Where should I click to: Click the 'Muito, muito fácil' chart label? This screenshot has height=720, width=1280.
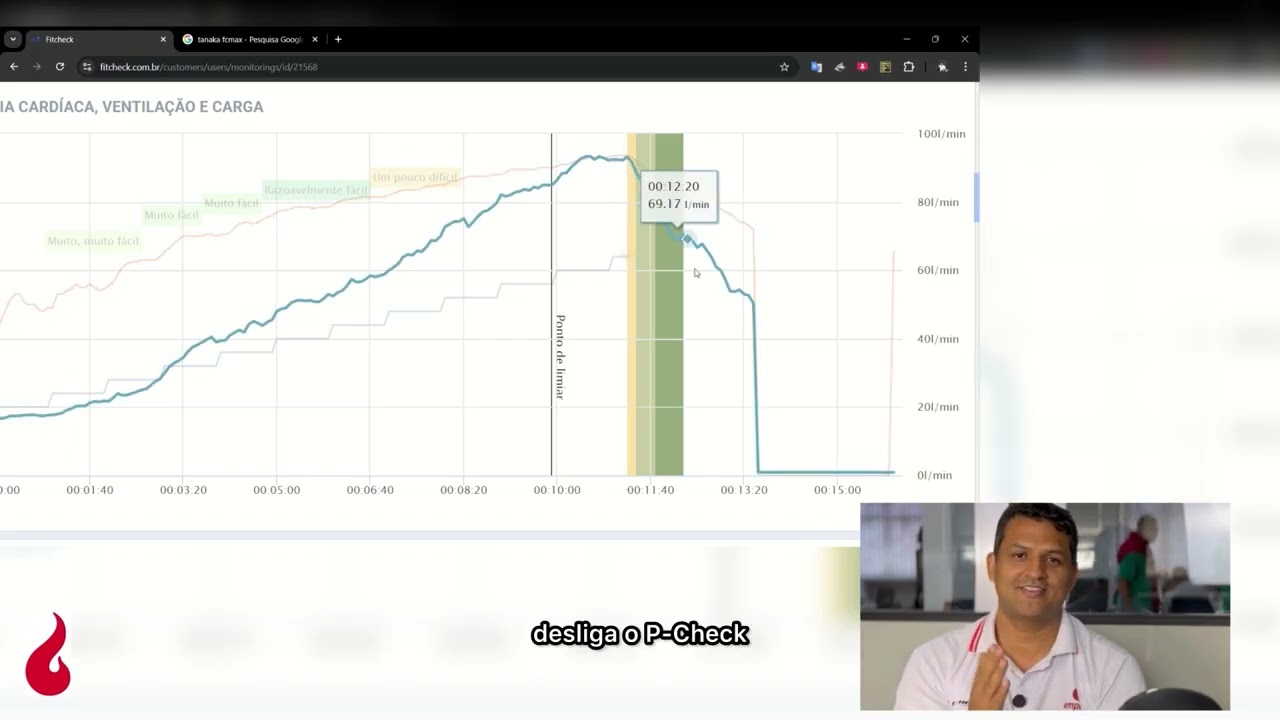point(93,241)
